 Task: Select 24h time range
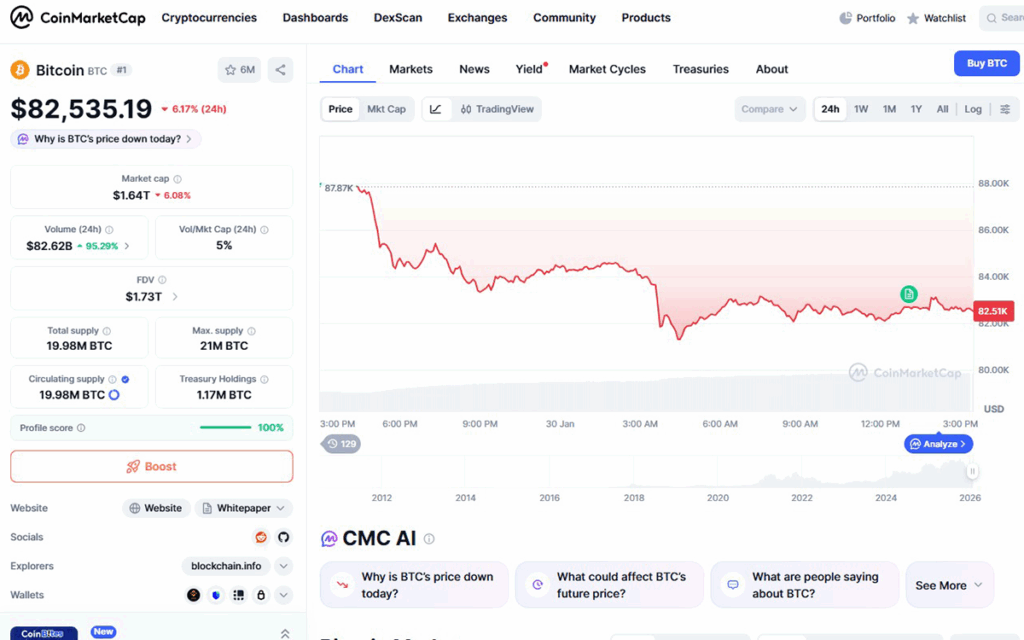(x=830, y=109)
